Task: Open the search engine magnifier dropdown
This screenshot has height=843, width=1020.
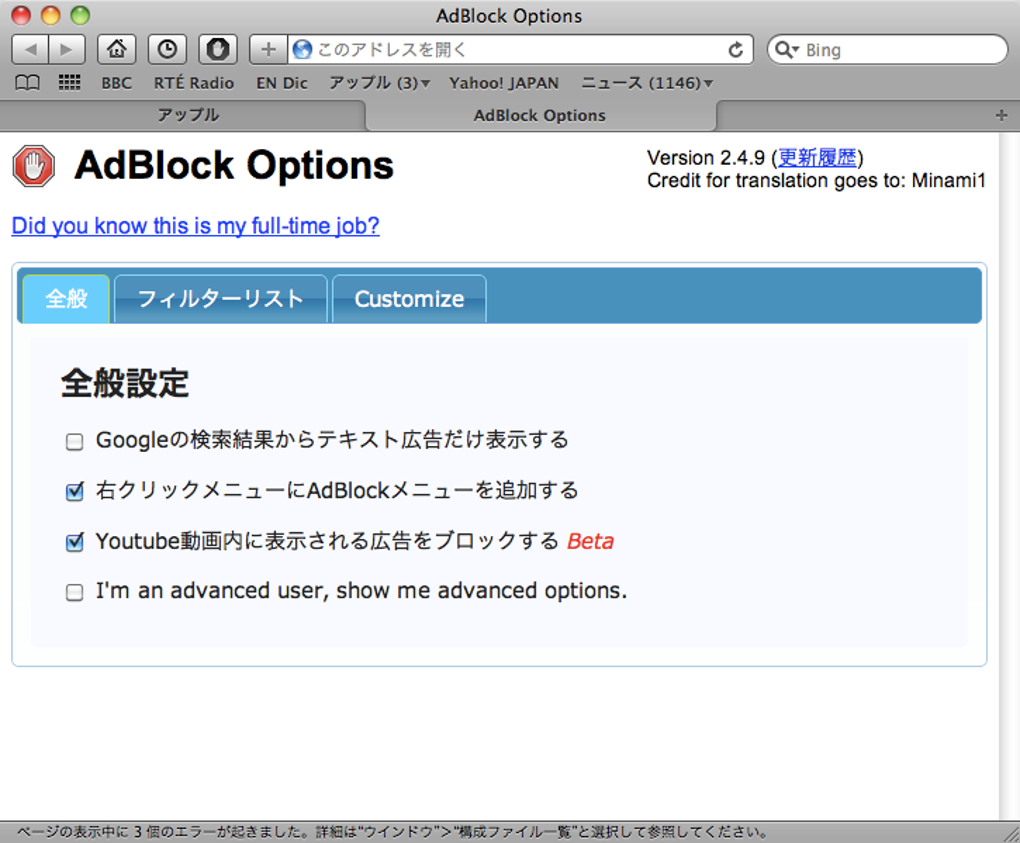Action: (x=786, y=49)
